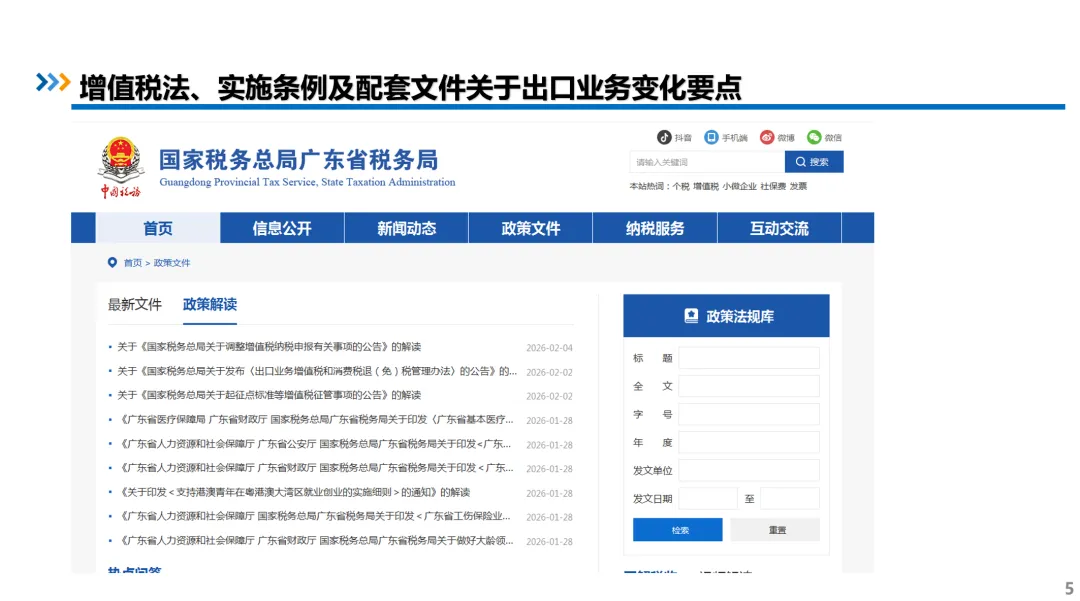Image resolution: width=1080 pixels, height=601 pixels.
Task: Click hot word 发票
Action: pos(798,187)
